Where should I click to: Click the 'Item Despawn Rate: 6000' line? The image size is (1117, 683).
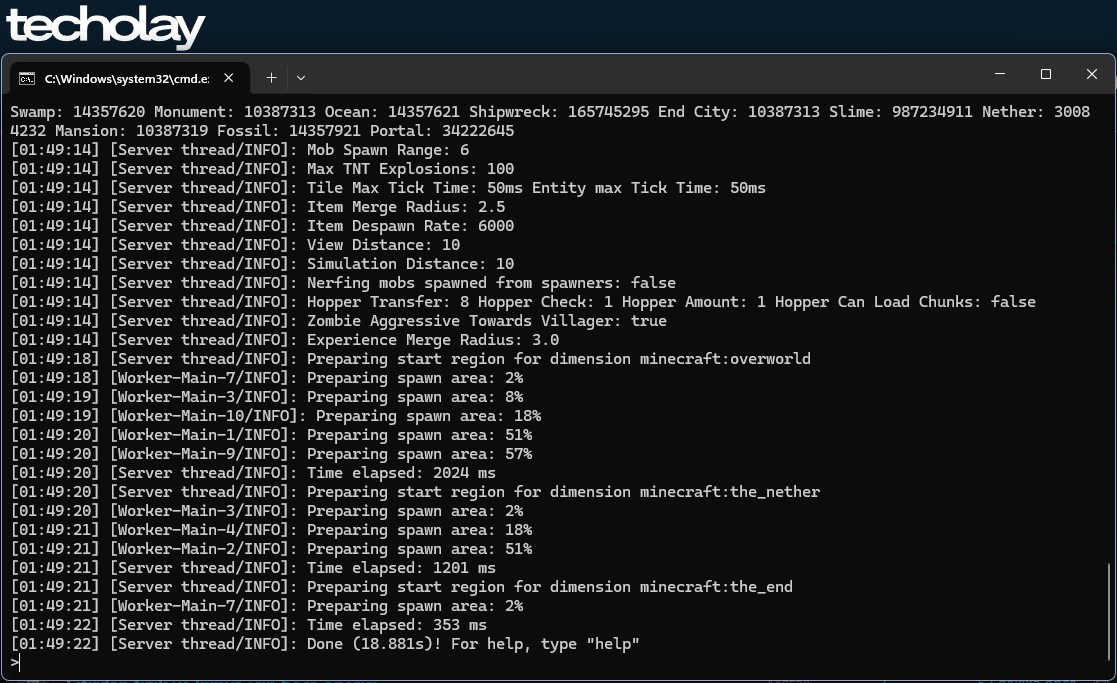pyautogui.click(x=262, y=226)
